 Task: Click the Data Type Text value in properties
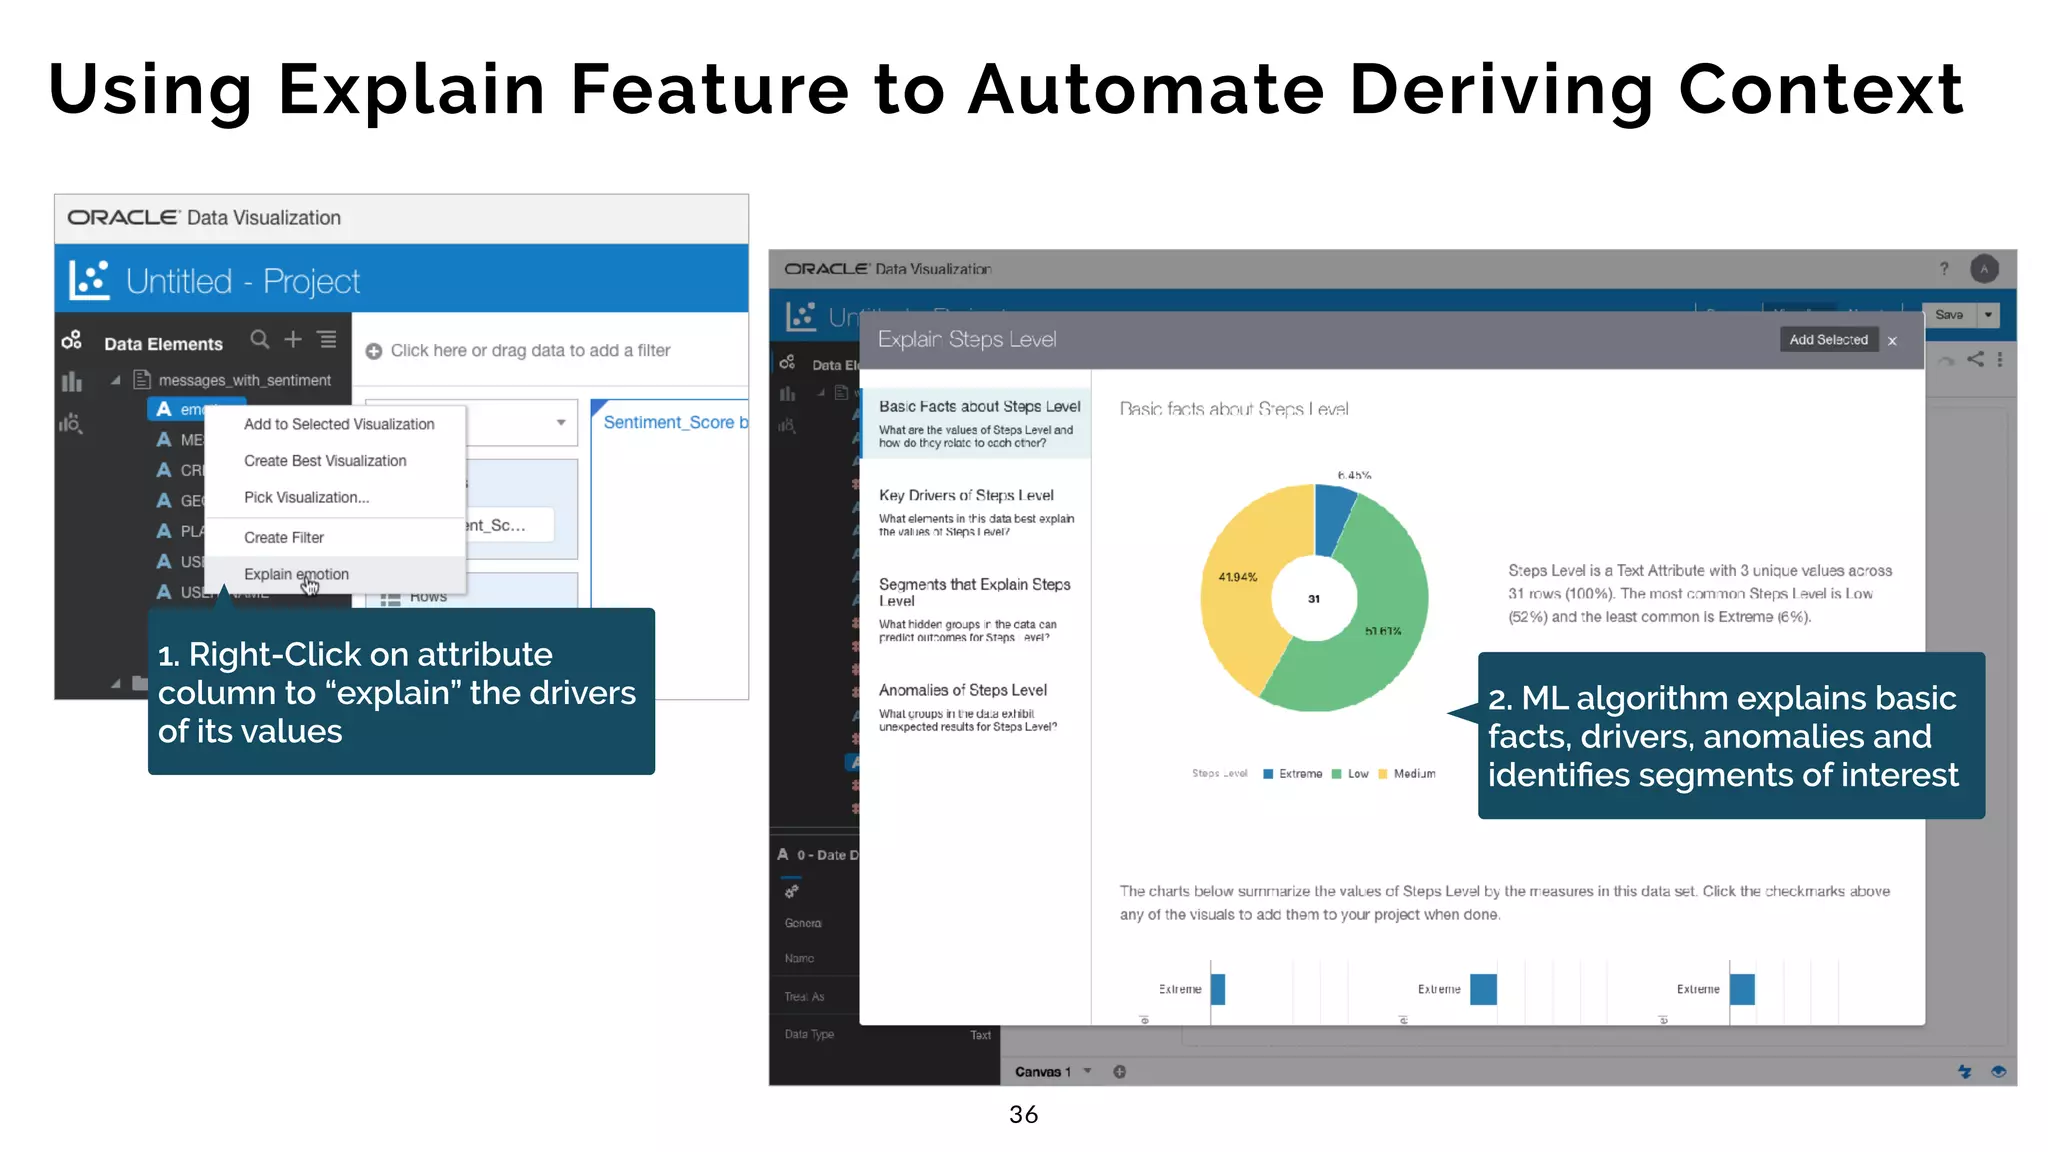tap(980, 1035)
